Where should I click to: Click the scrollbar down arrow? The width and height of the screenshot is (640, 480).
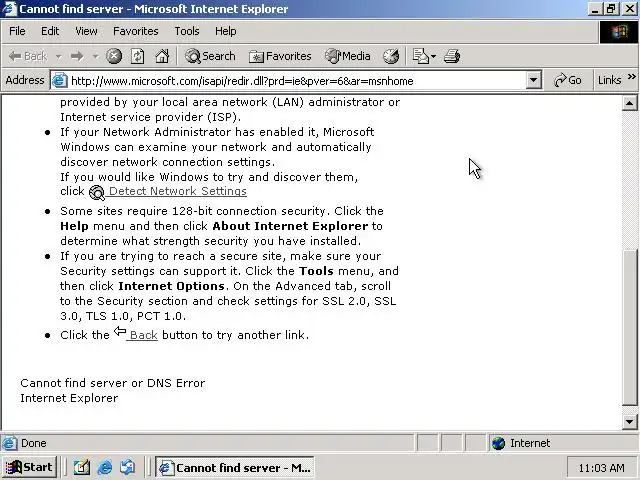629,422
